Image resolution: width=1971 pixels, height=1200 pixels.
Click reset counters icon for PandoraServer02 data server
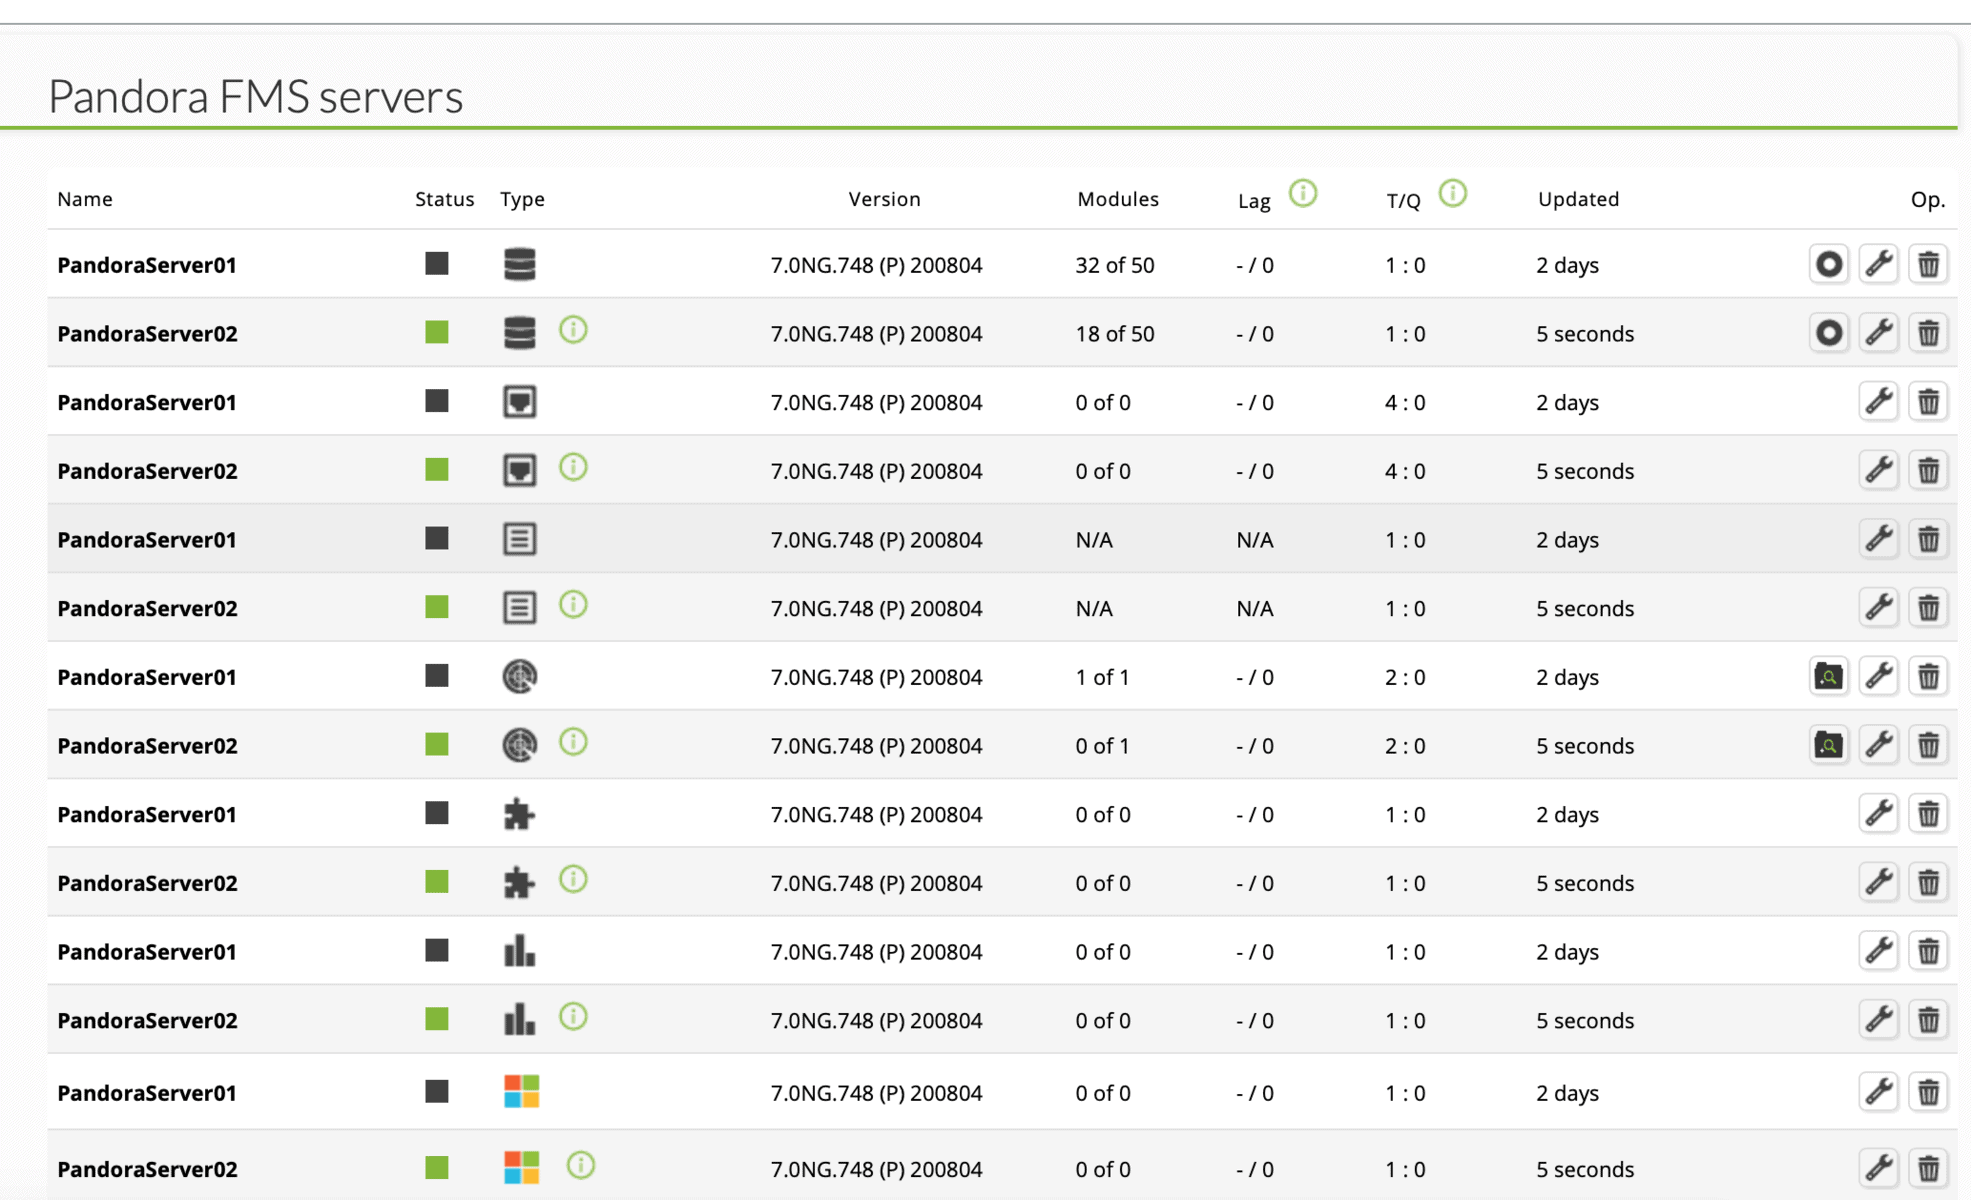click(1829, 333)
